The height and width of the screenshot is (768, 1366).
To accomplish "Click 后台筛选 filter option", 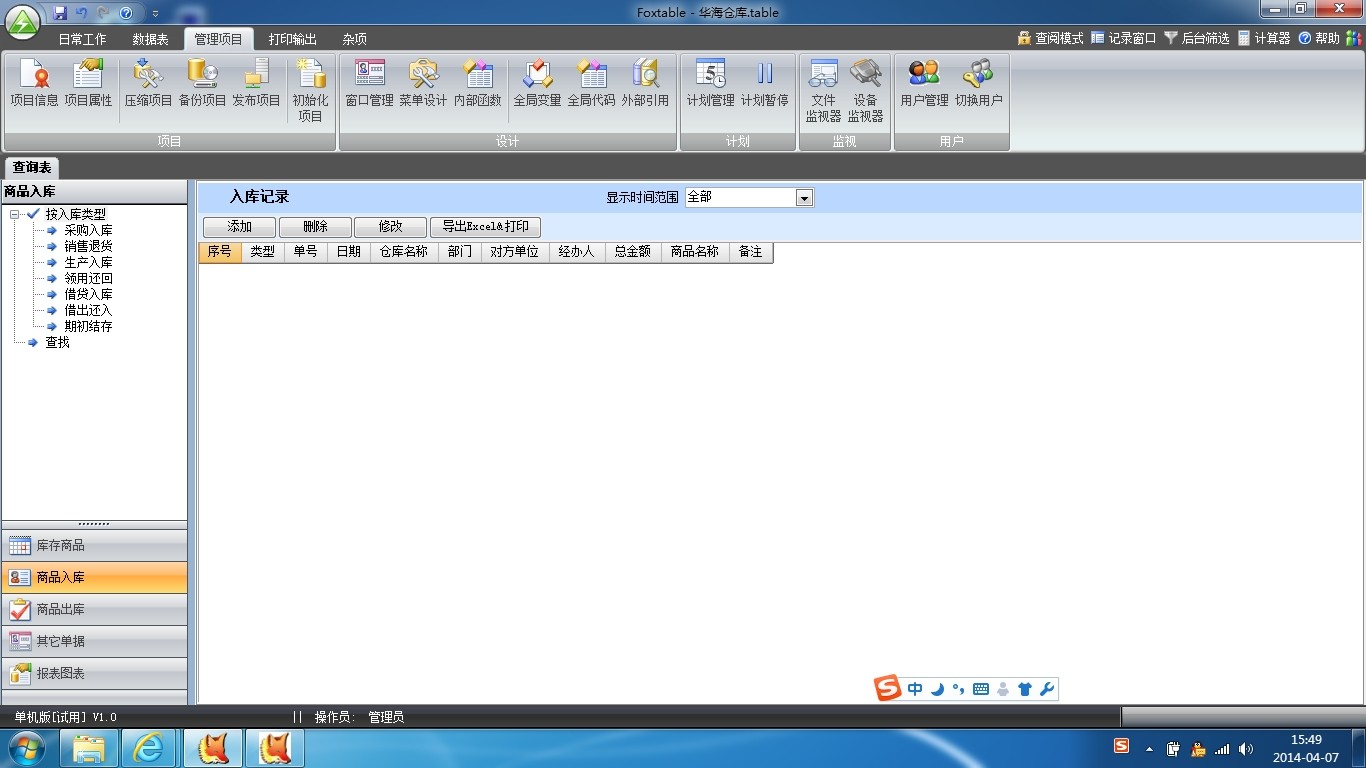I will (x=1196, y=38).
